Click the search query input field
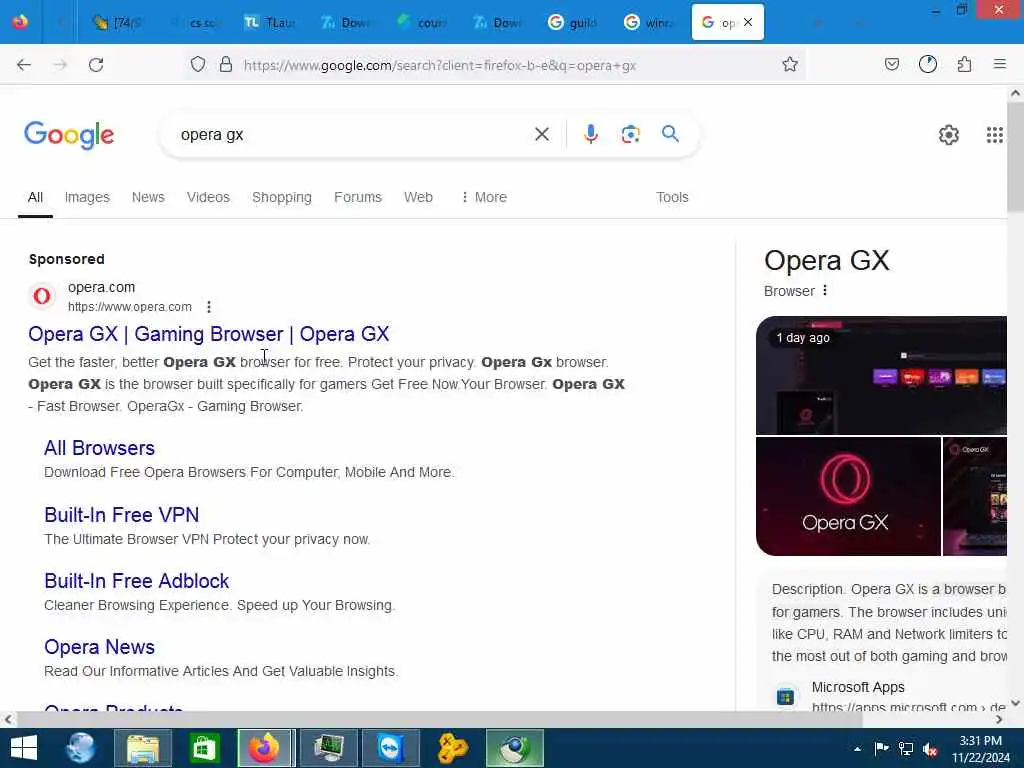 tap(353, 135)
